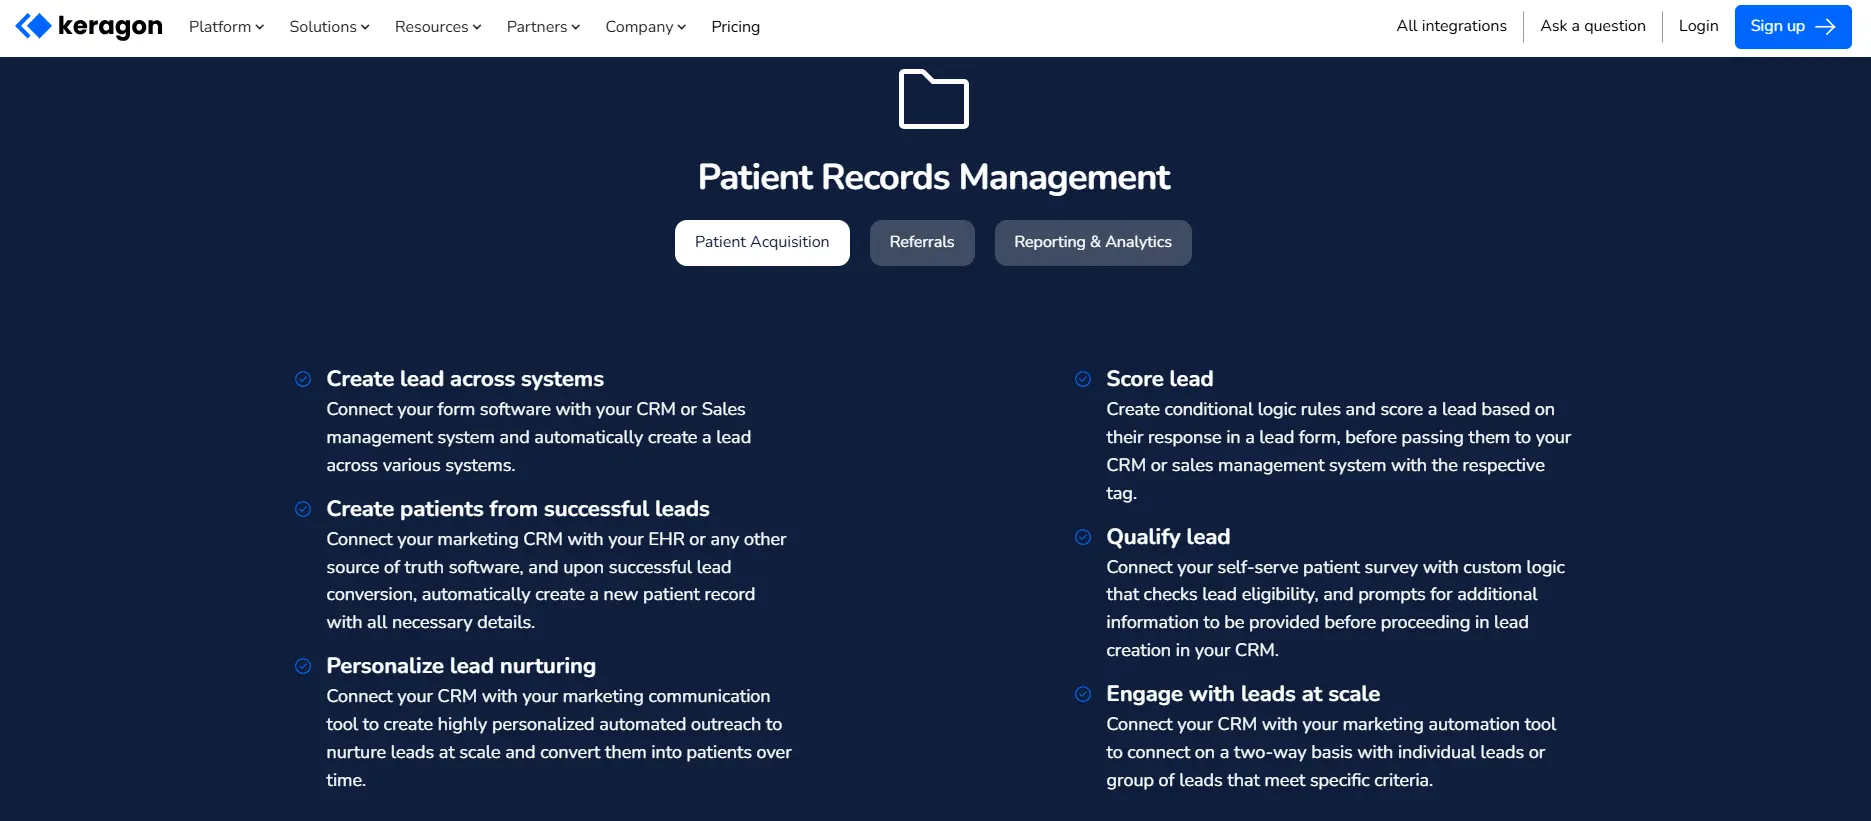Click the Sign up label text
Viewport: 1871px width, 821px height.
[1778, 26]
